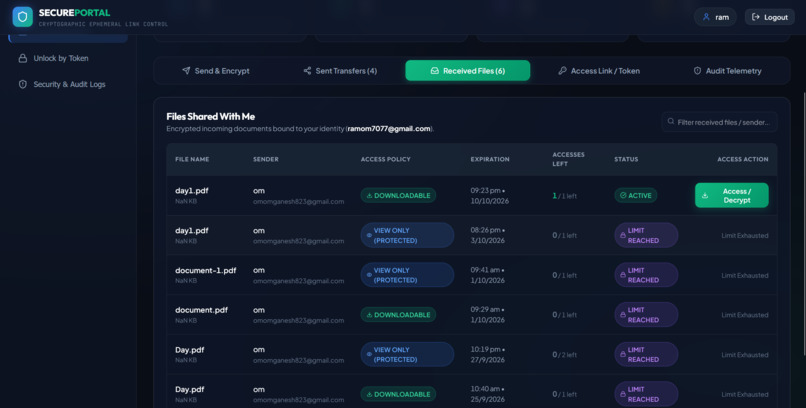Click the STATUS column header

pos(626,159)
